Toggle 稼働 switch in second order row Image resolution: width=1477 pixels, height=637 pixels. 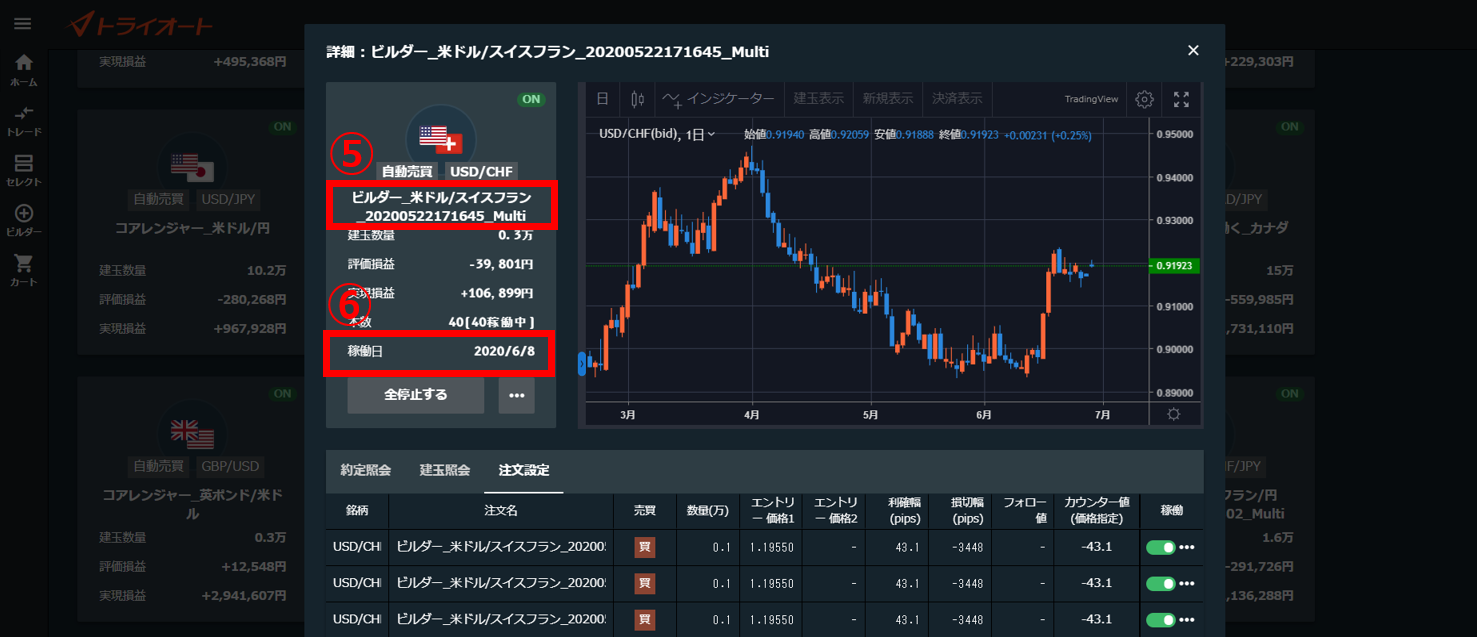[x=1160, y=584]
